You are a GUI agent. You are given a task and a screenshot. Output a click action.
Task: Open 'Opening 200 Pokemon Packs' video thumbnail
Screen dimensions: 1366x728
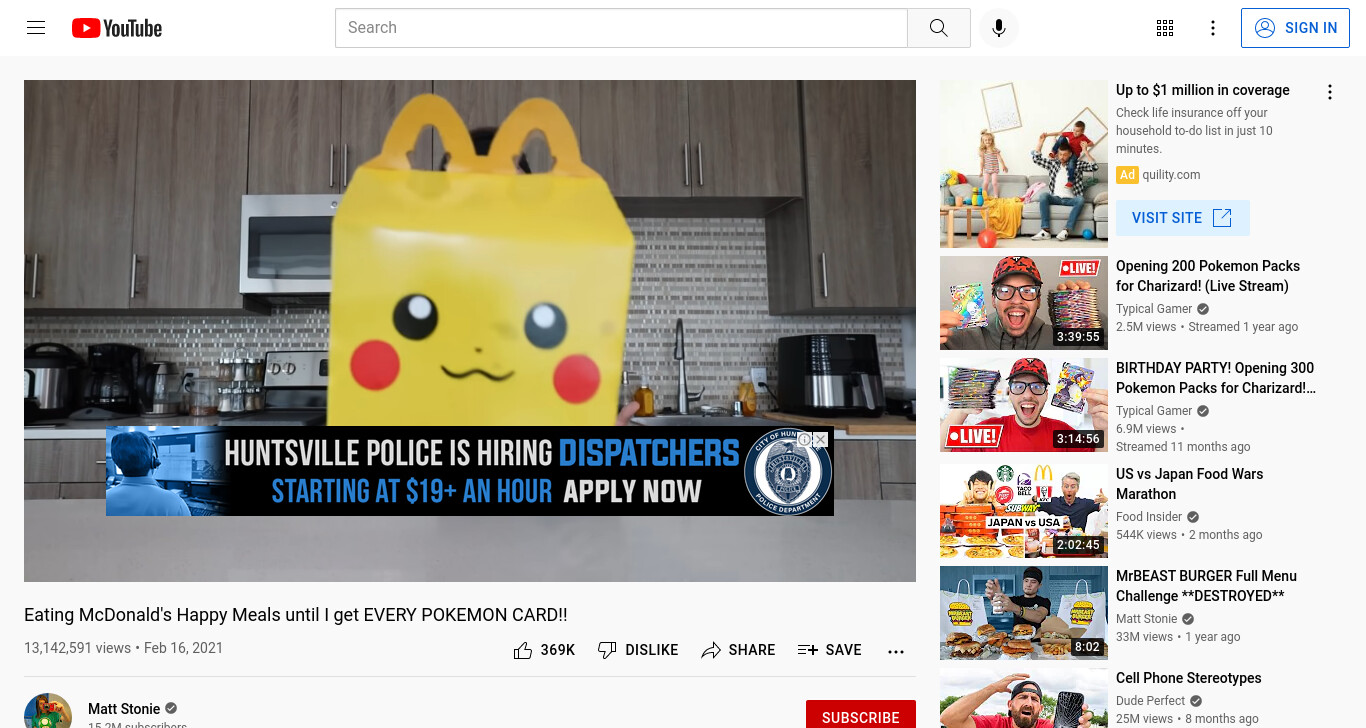point(1024,303)
